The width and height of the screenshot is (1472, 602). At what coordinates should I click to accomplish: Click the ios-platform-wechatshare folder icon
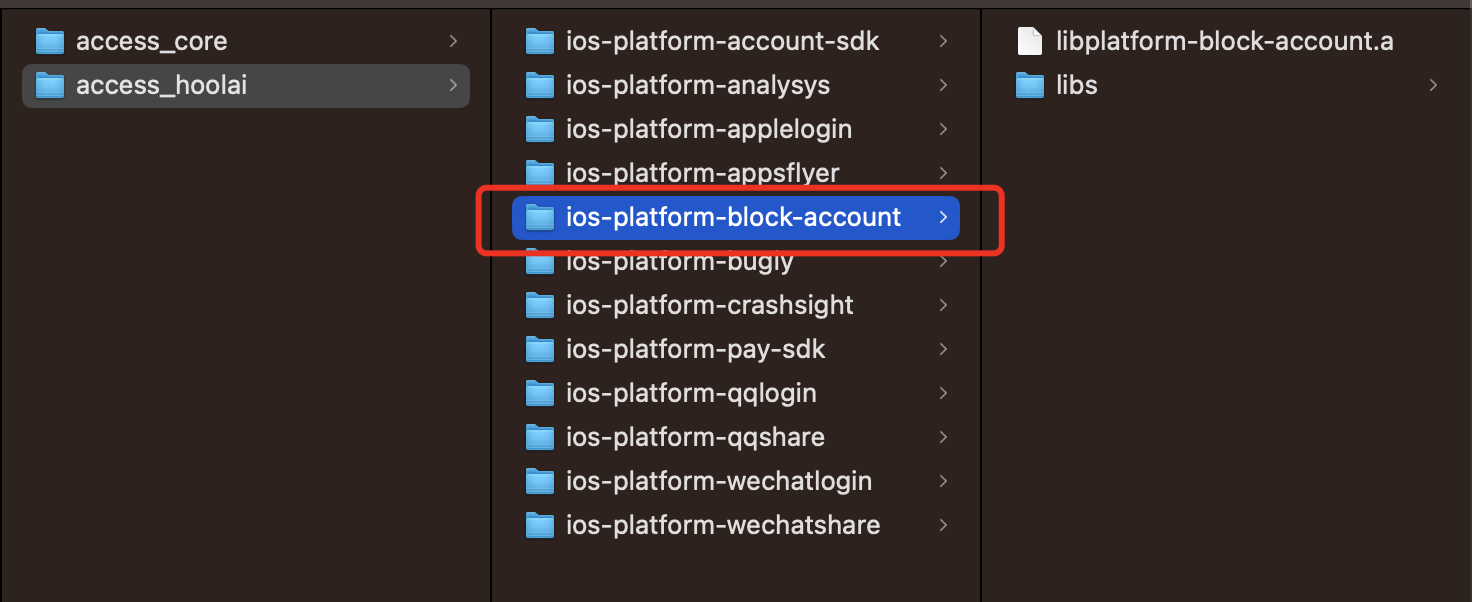(539, 525)
